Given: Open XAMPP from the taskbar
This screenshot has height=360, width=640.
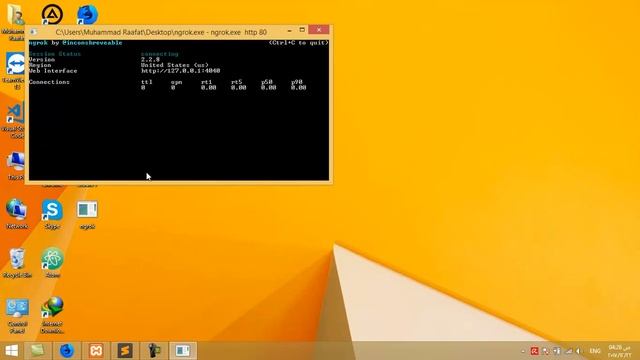Looking at the screenshot, I should click(x=96, y=351).
